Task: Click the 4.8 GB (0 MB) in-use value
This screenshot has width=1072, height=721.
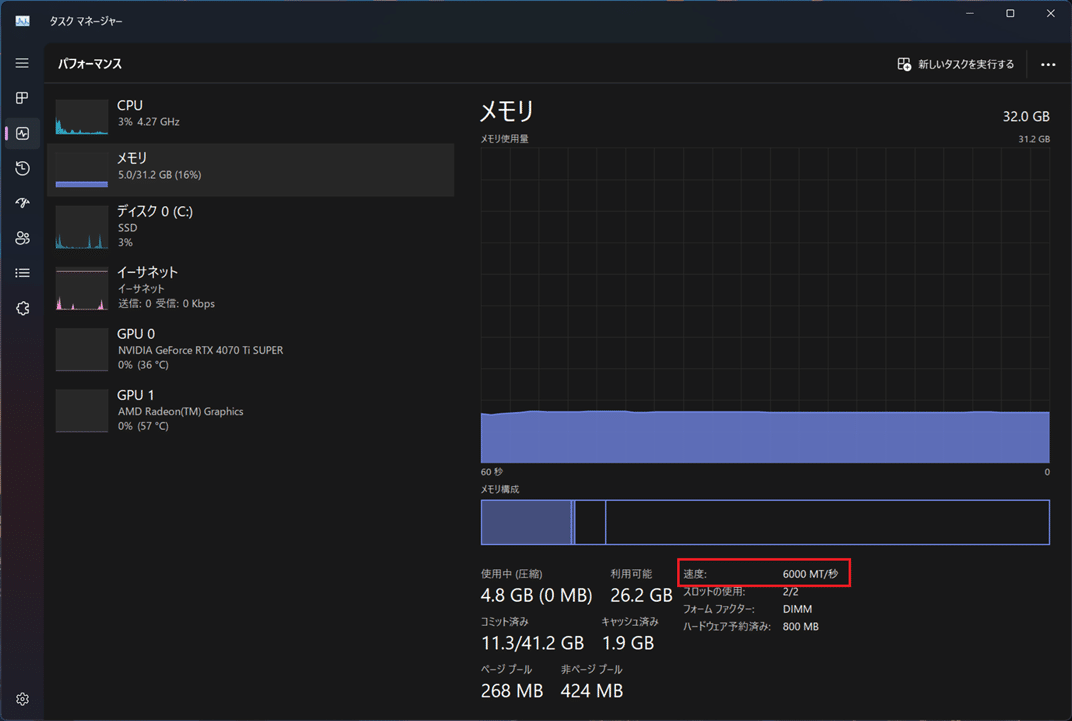Action: [537, 595]
